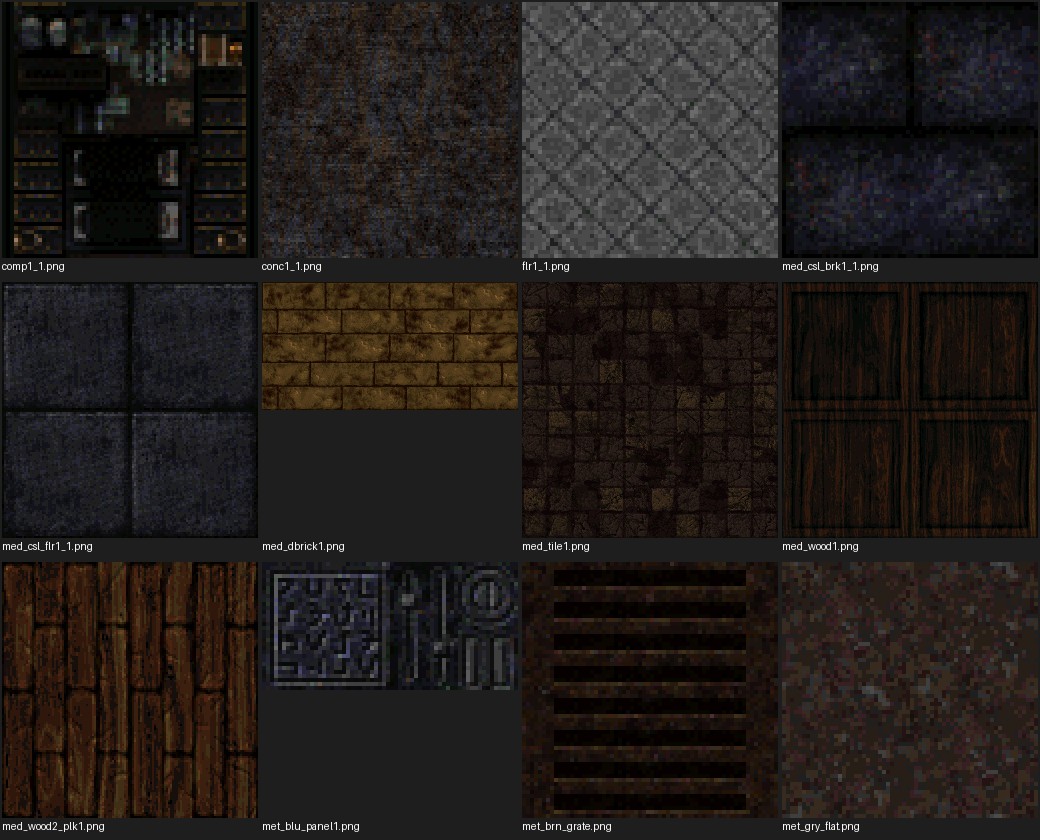The height and width of the screenshot is (840, 1040).
Task: Click the conc1_1.png file name label
Action: coord(291,266)
